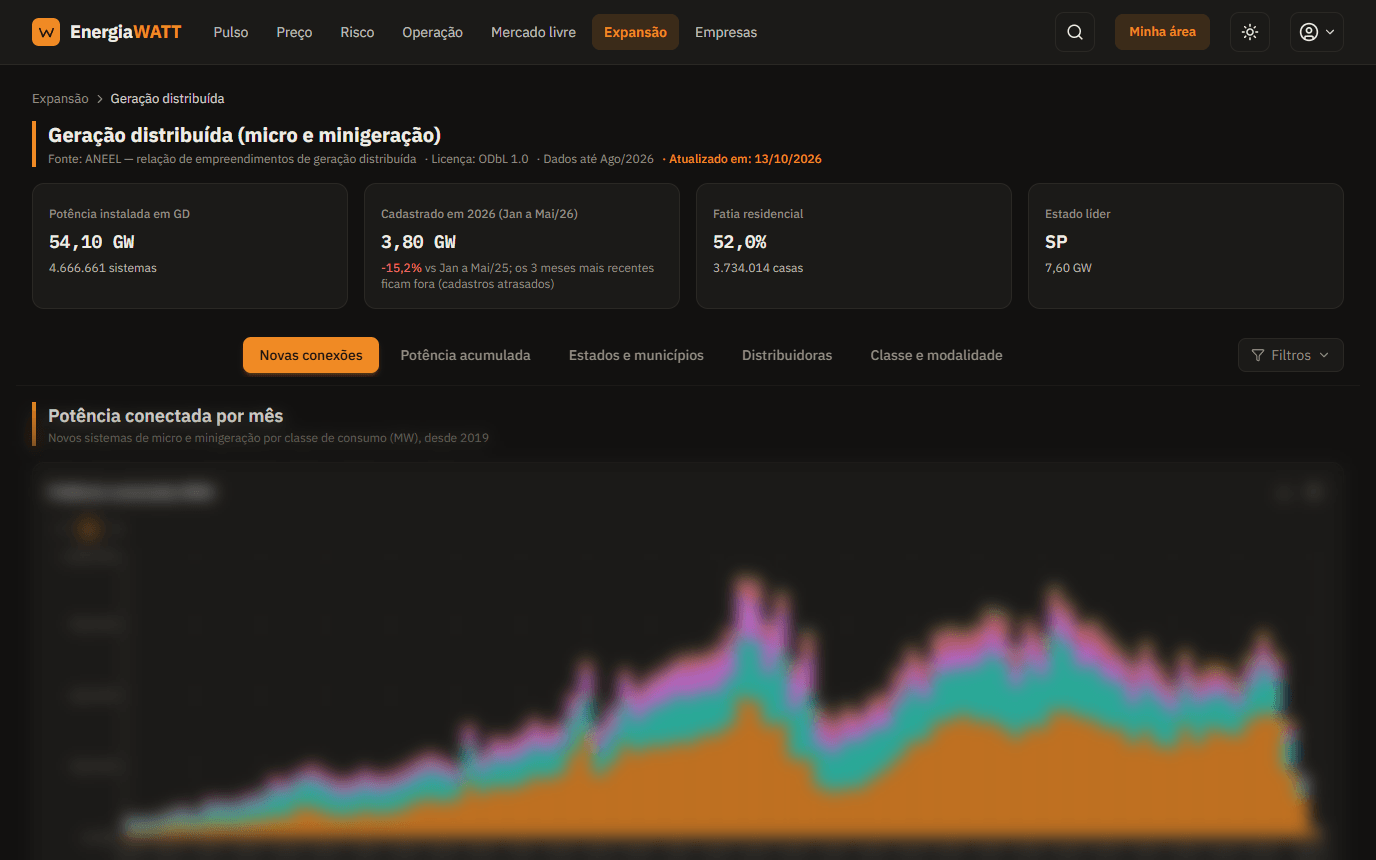Click the funnel icon in Filtros
The width and height of the screenshot is (1376, 860).
pyautogui.click(x=1258, y=355)
